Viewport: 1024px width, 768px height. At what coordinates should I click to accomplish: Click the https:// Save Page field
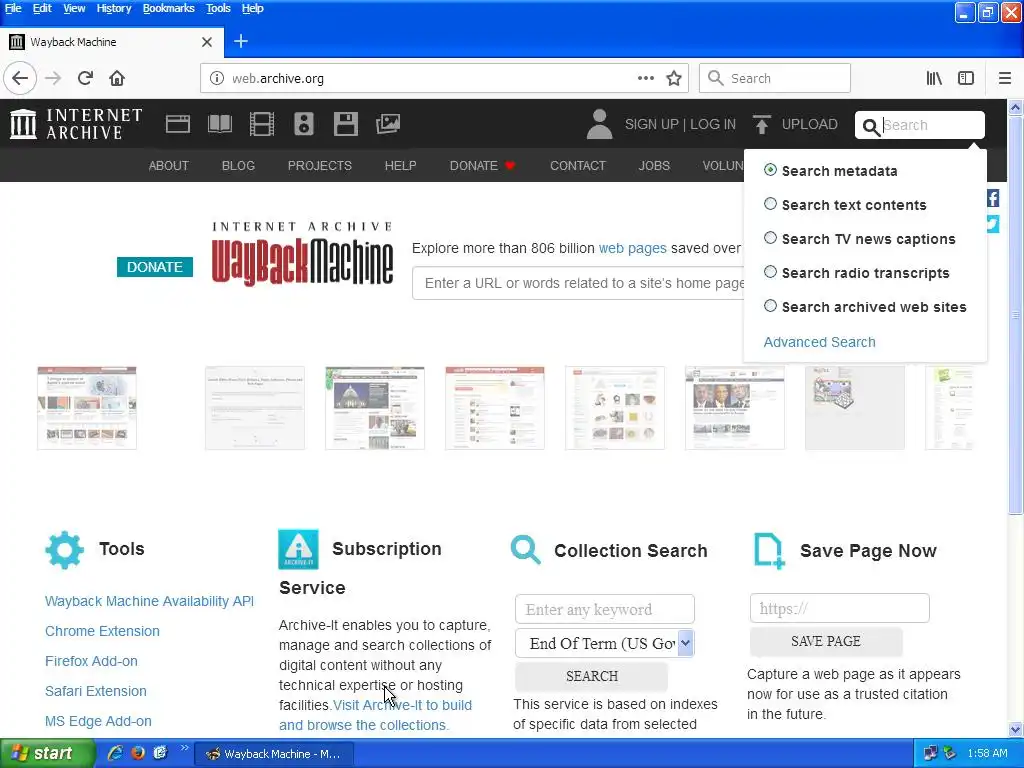[x=840, y=609]
